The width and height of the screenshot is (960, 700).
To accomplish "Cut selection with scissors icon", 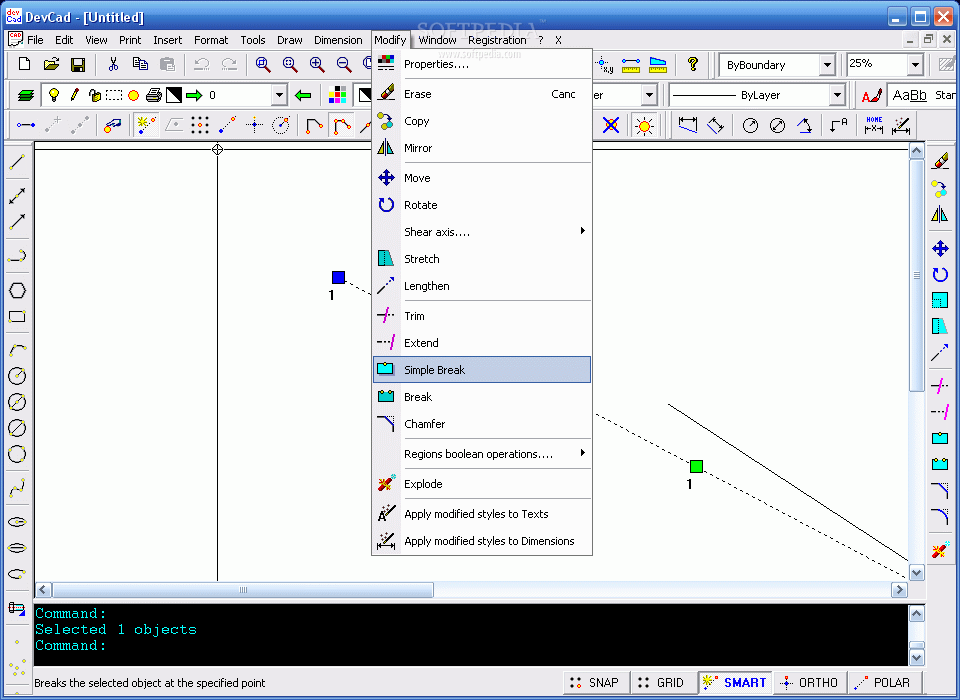I will (x=113, y=64).
